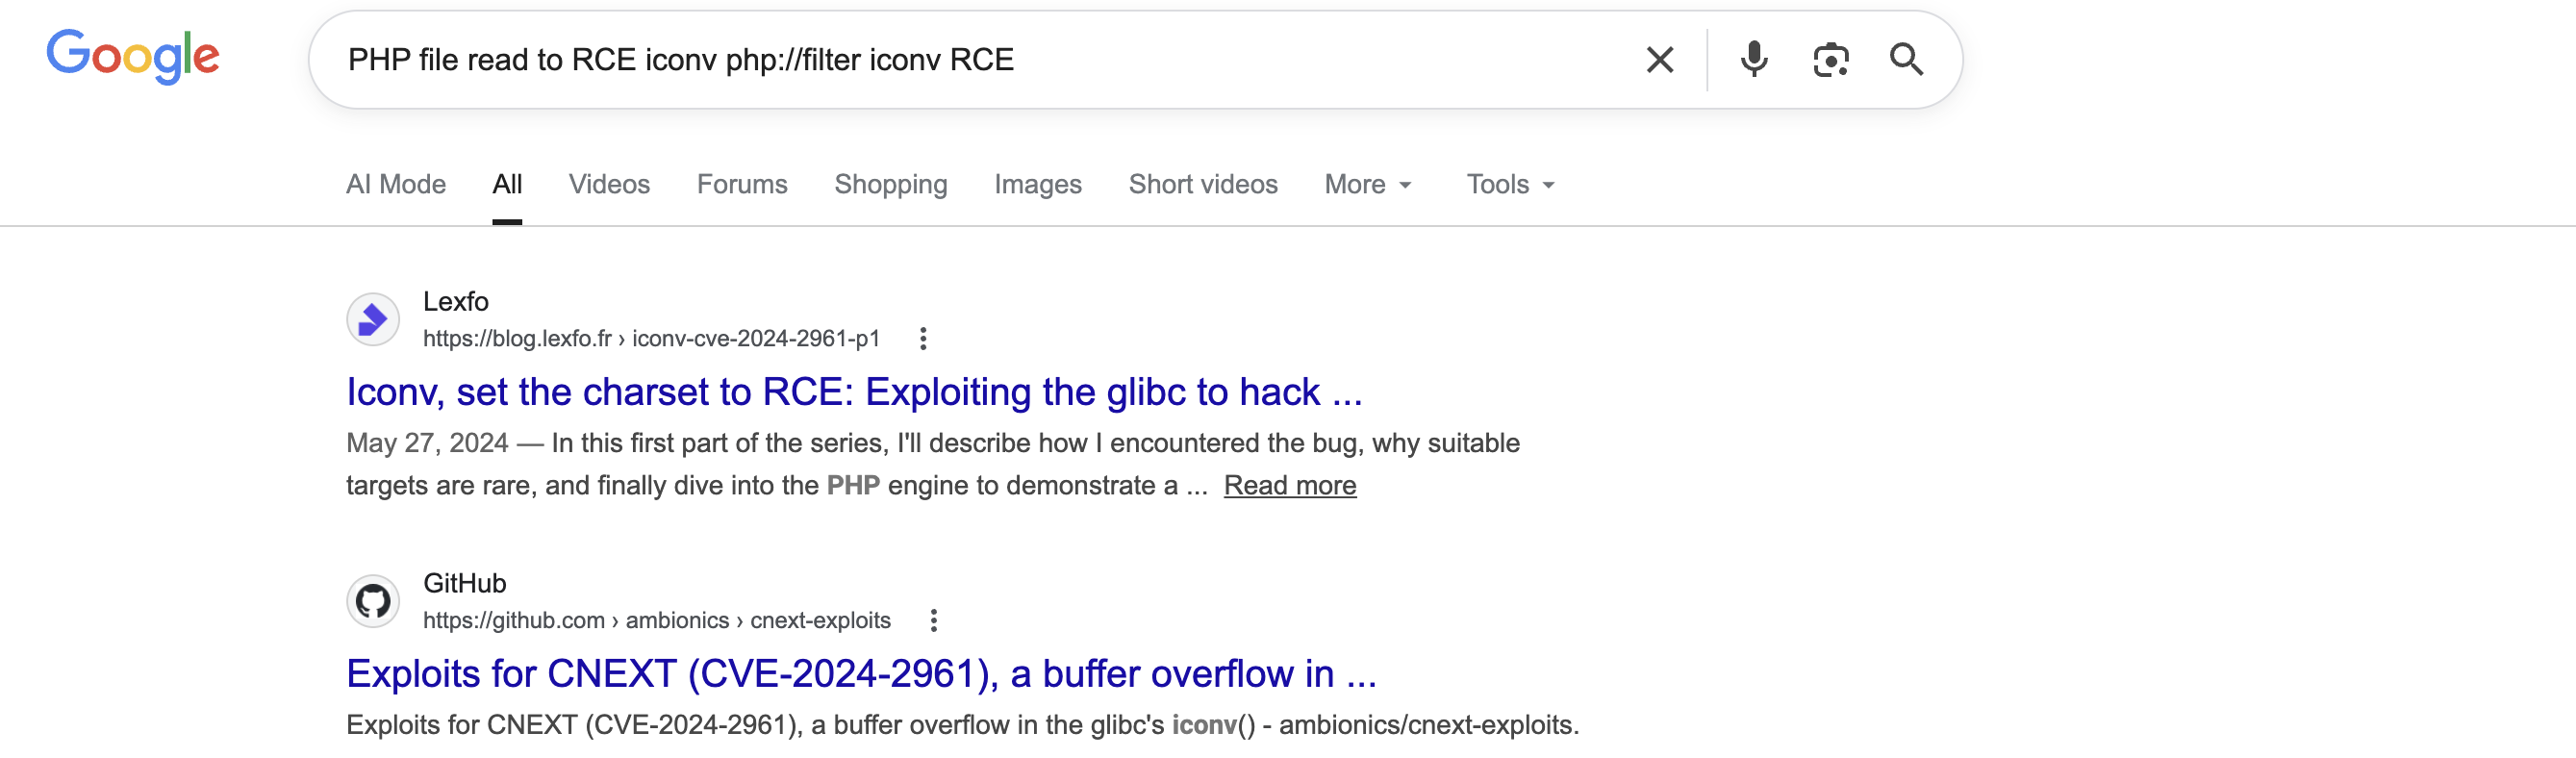Open Google Lens image search

pyautogui.click(x=1830, y=60)
